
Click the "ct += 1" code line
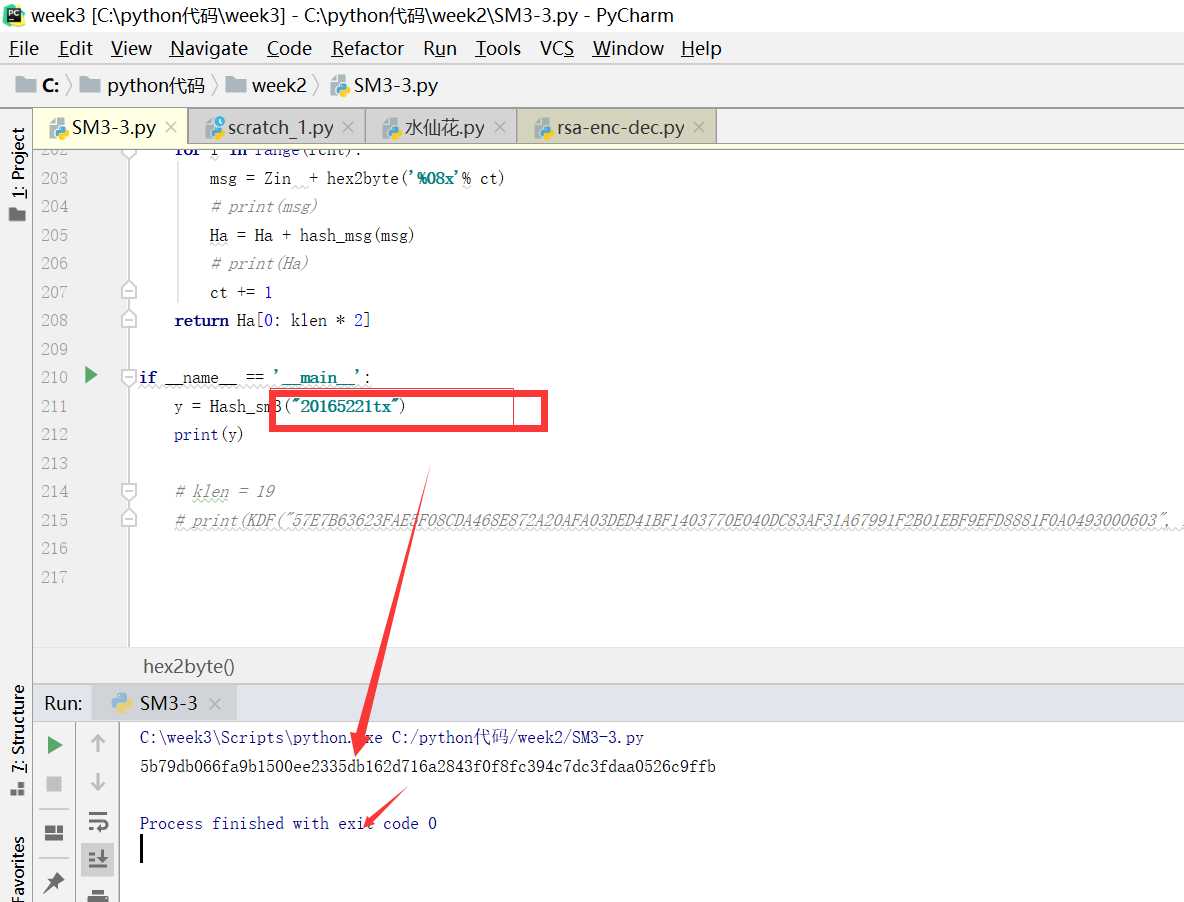(241, 292)
